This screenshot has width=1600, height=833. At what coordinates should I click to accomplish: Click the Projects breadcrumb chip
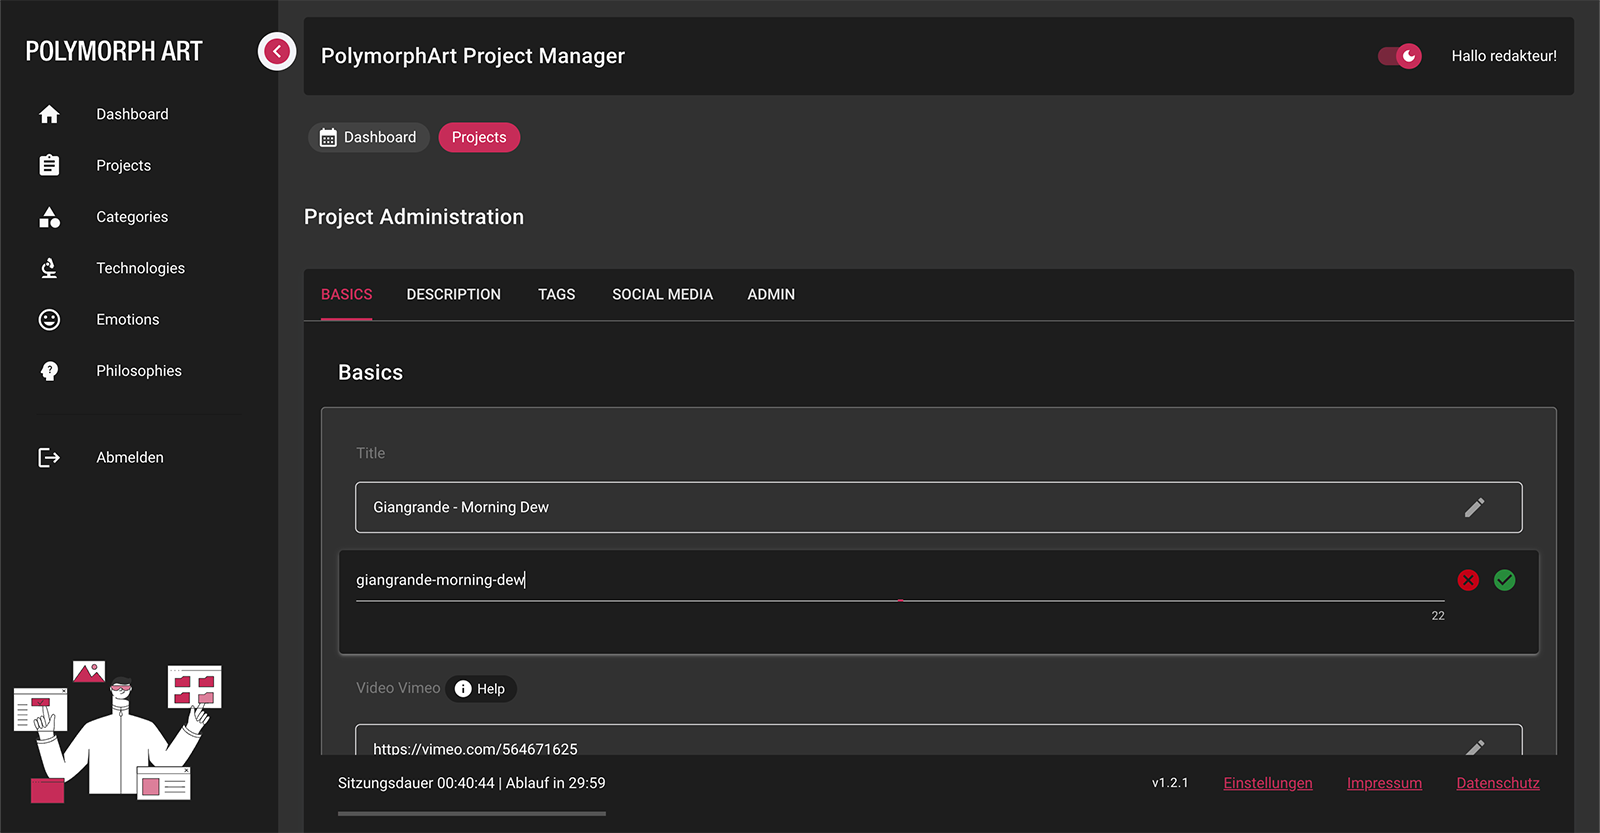point(479,137)
